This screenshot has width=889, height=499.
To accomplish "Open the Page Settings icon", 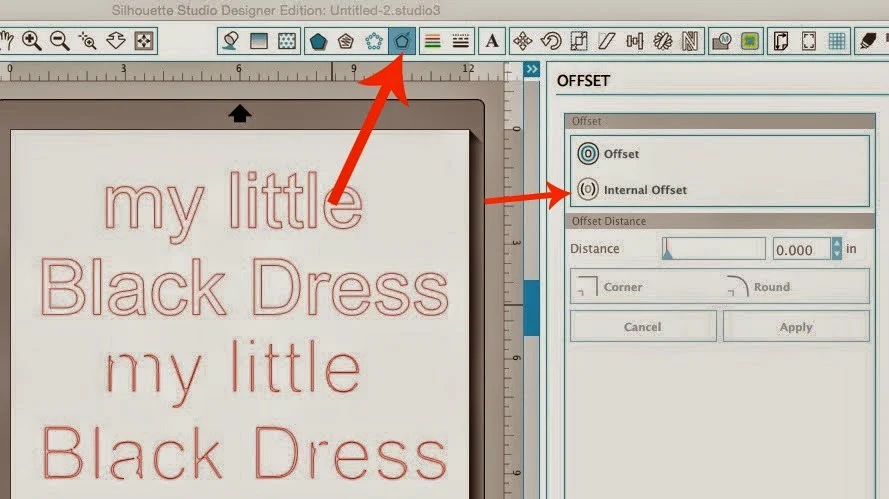I will [x=781, y=41].
